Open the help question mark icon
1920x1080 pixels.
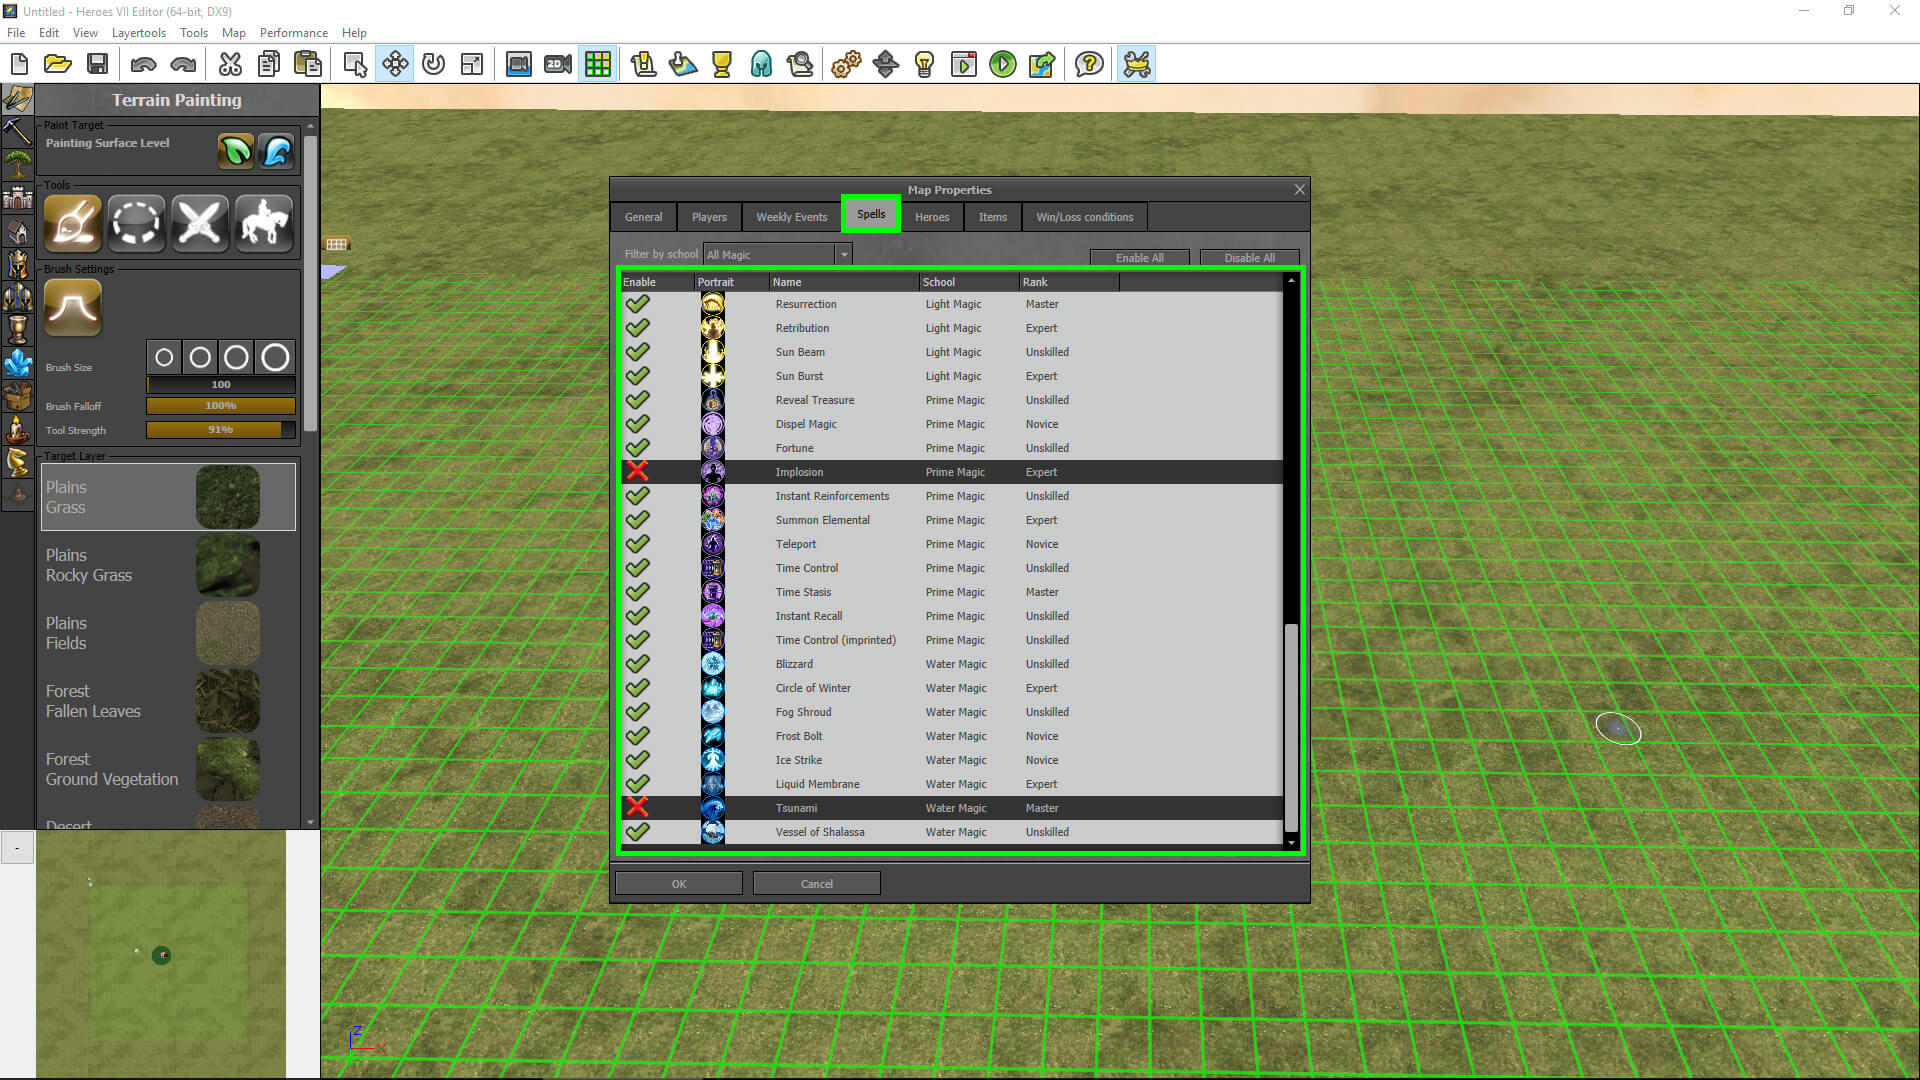(x=1089, y=65)
